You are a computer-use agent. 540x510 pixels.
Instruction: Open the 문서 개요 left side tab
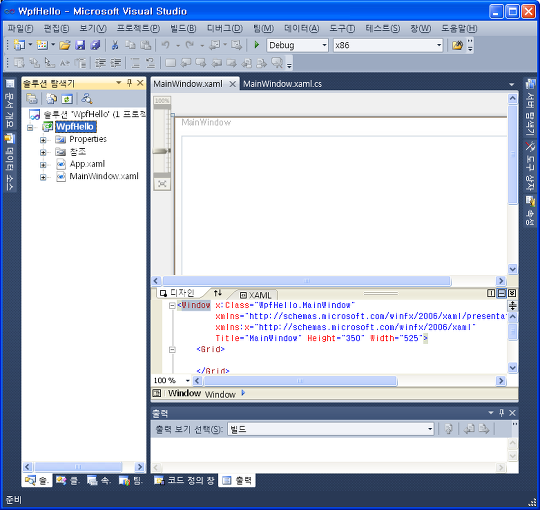(10, 103)
